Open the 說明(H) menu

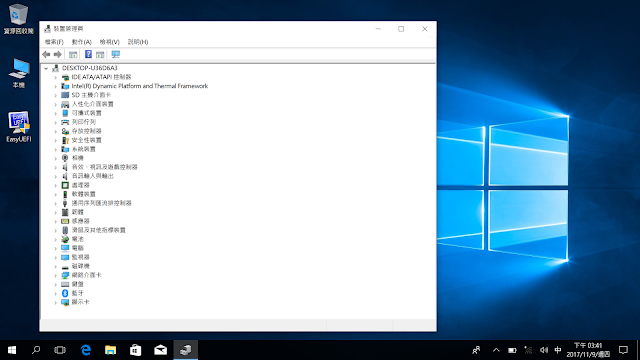(138, 42)
